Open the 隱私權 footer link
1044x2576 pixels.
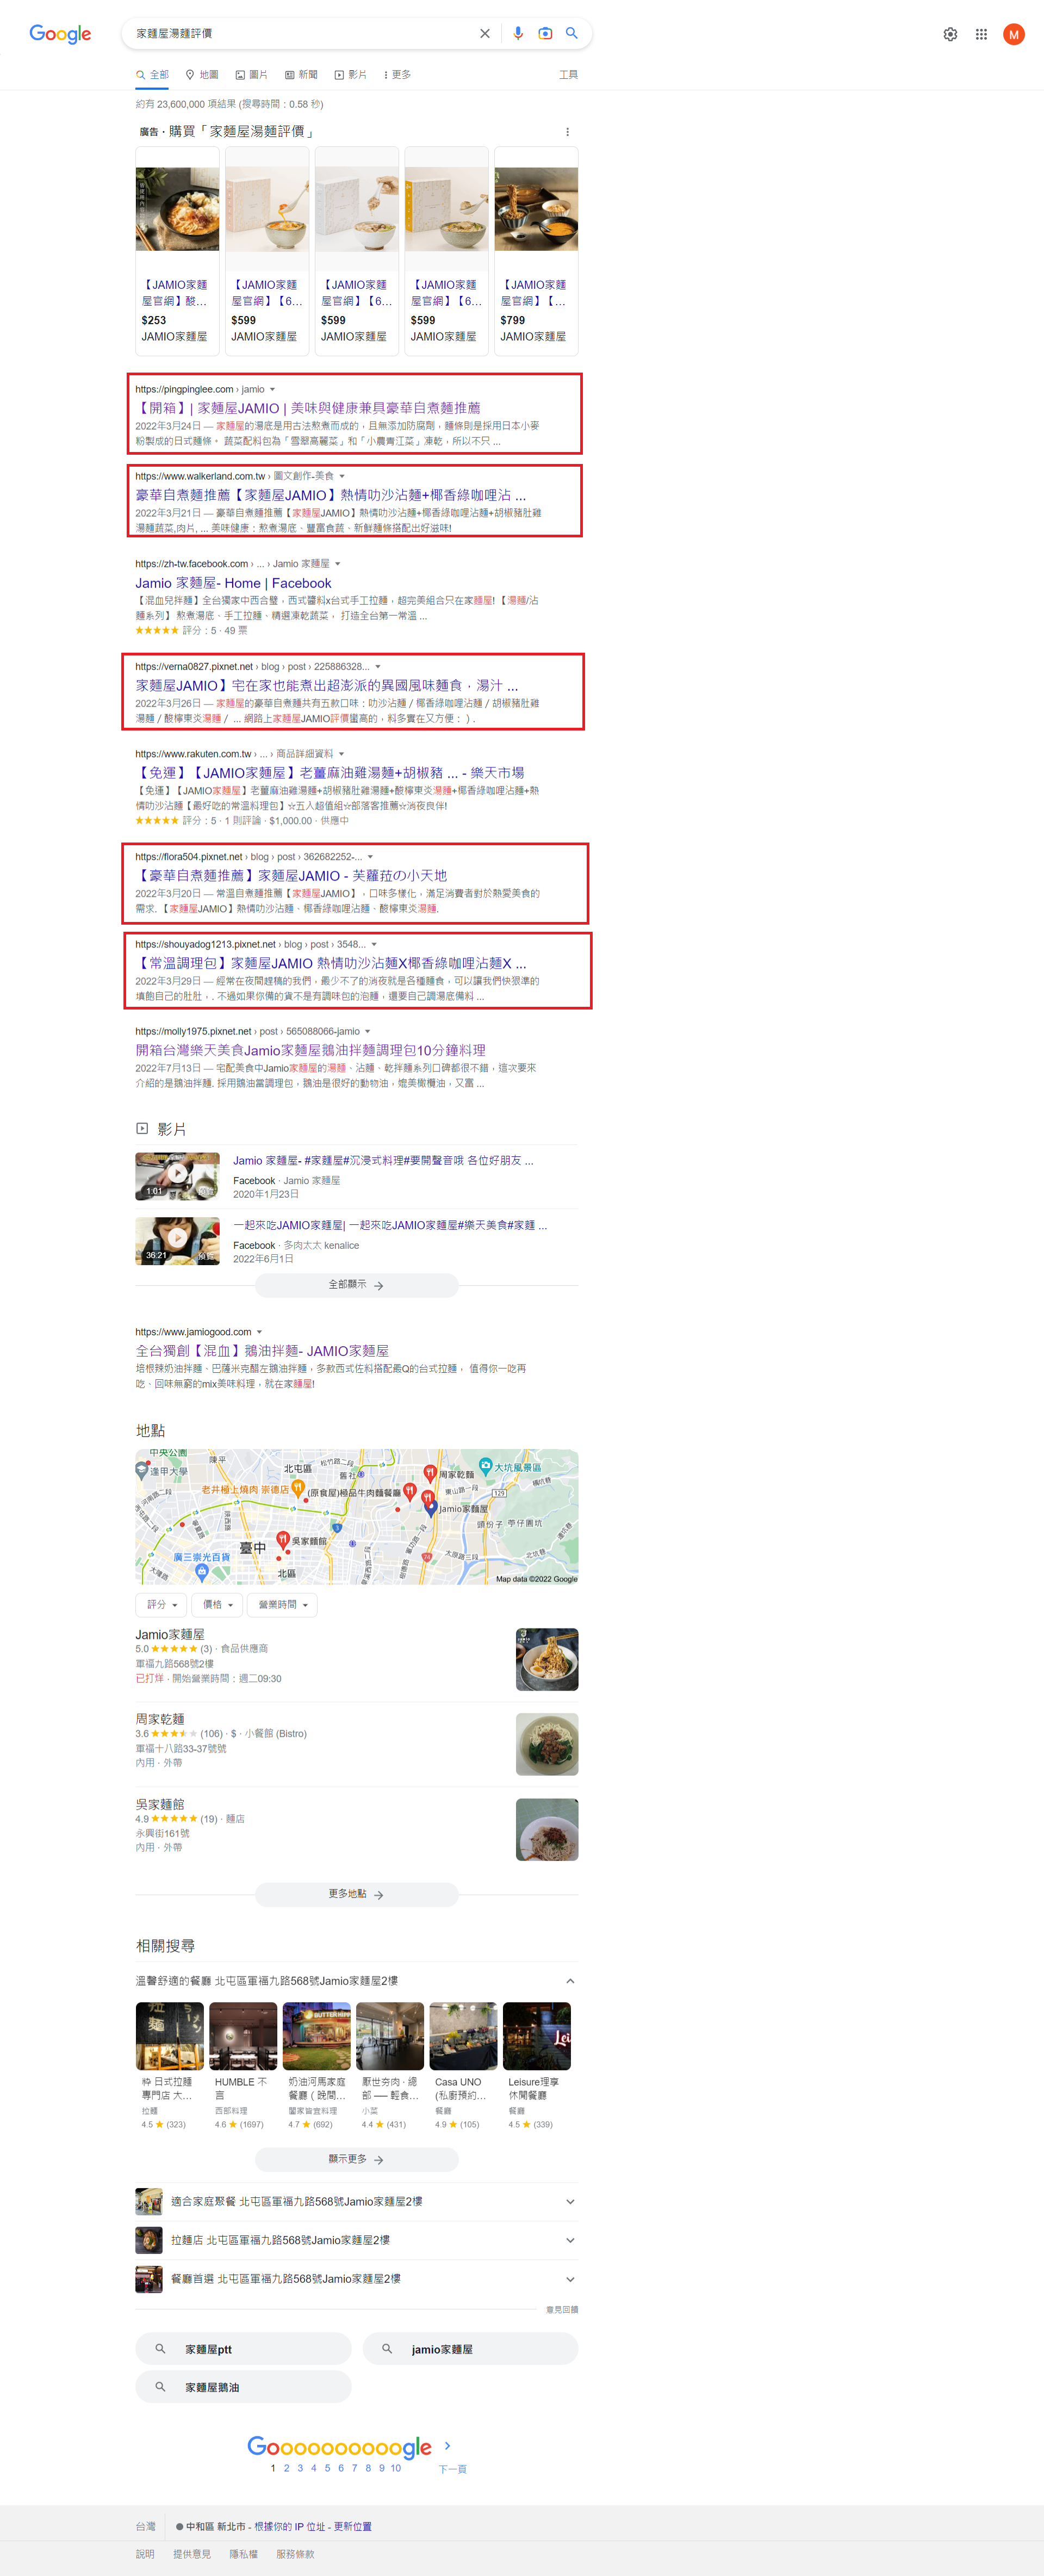(243, 2553)
